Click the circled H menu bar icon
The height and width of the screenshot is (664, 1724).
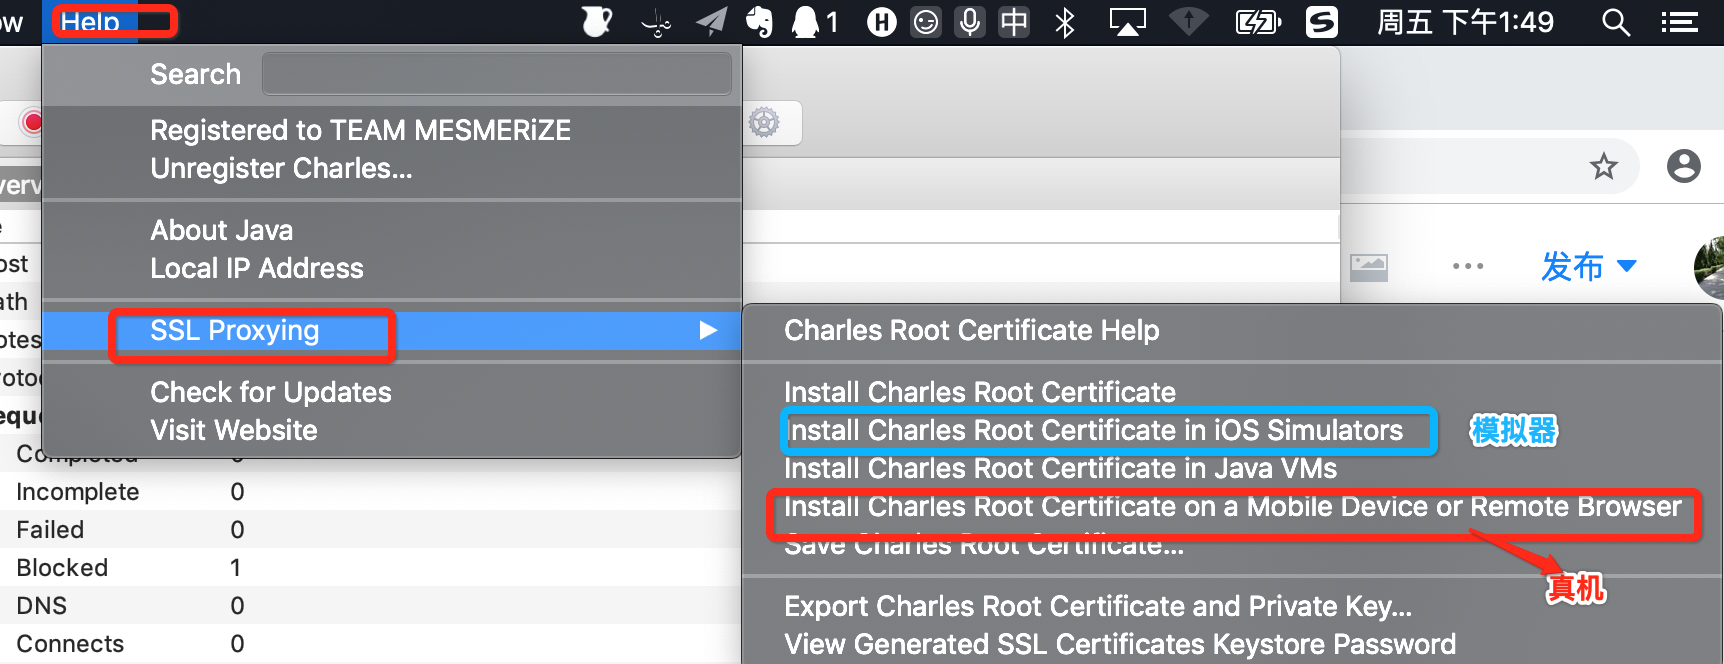881,22
